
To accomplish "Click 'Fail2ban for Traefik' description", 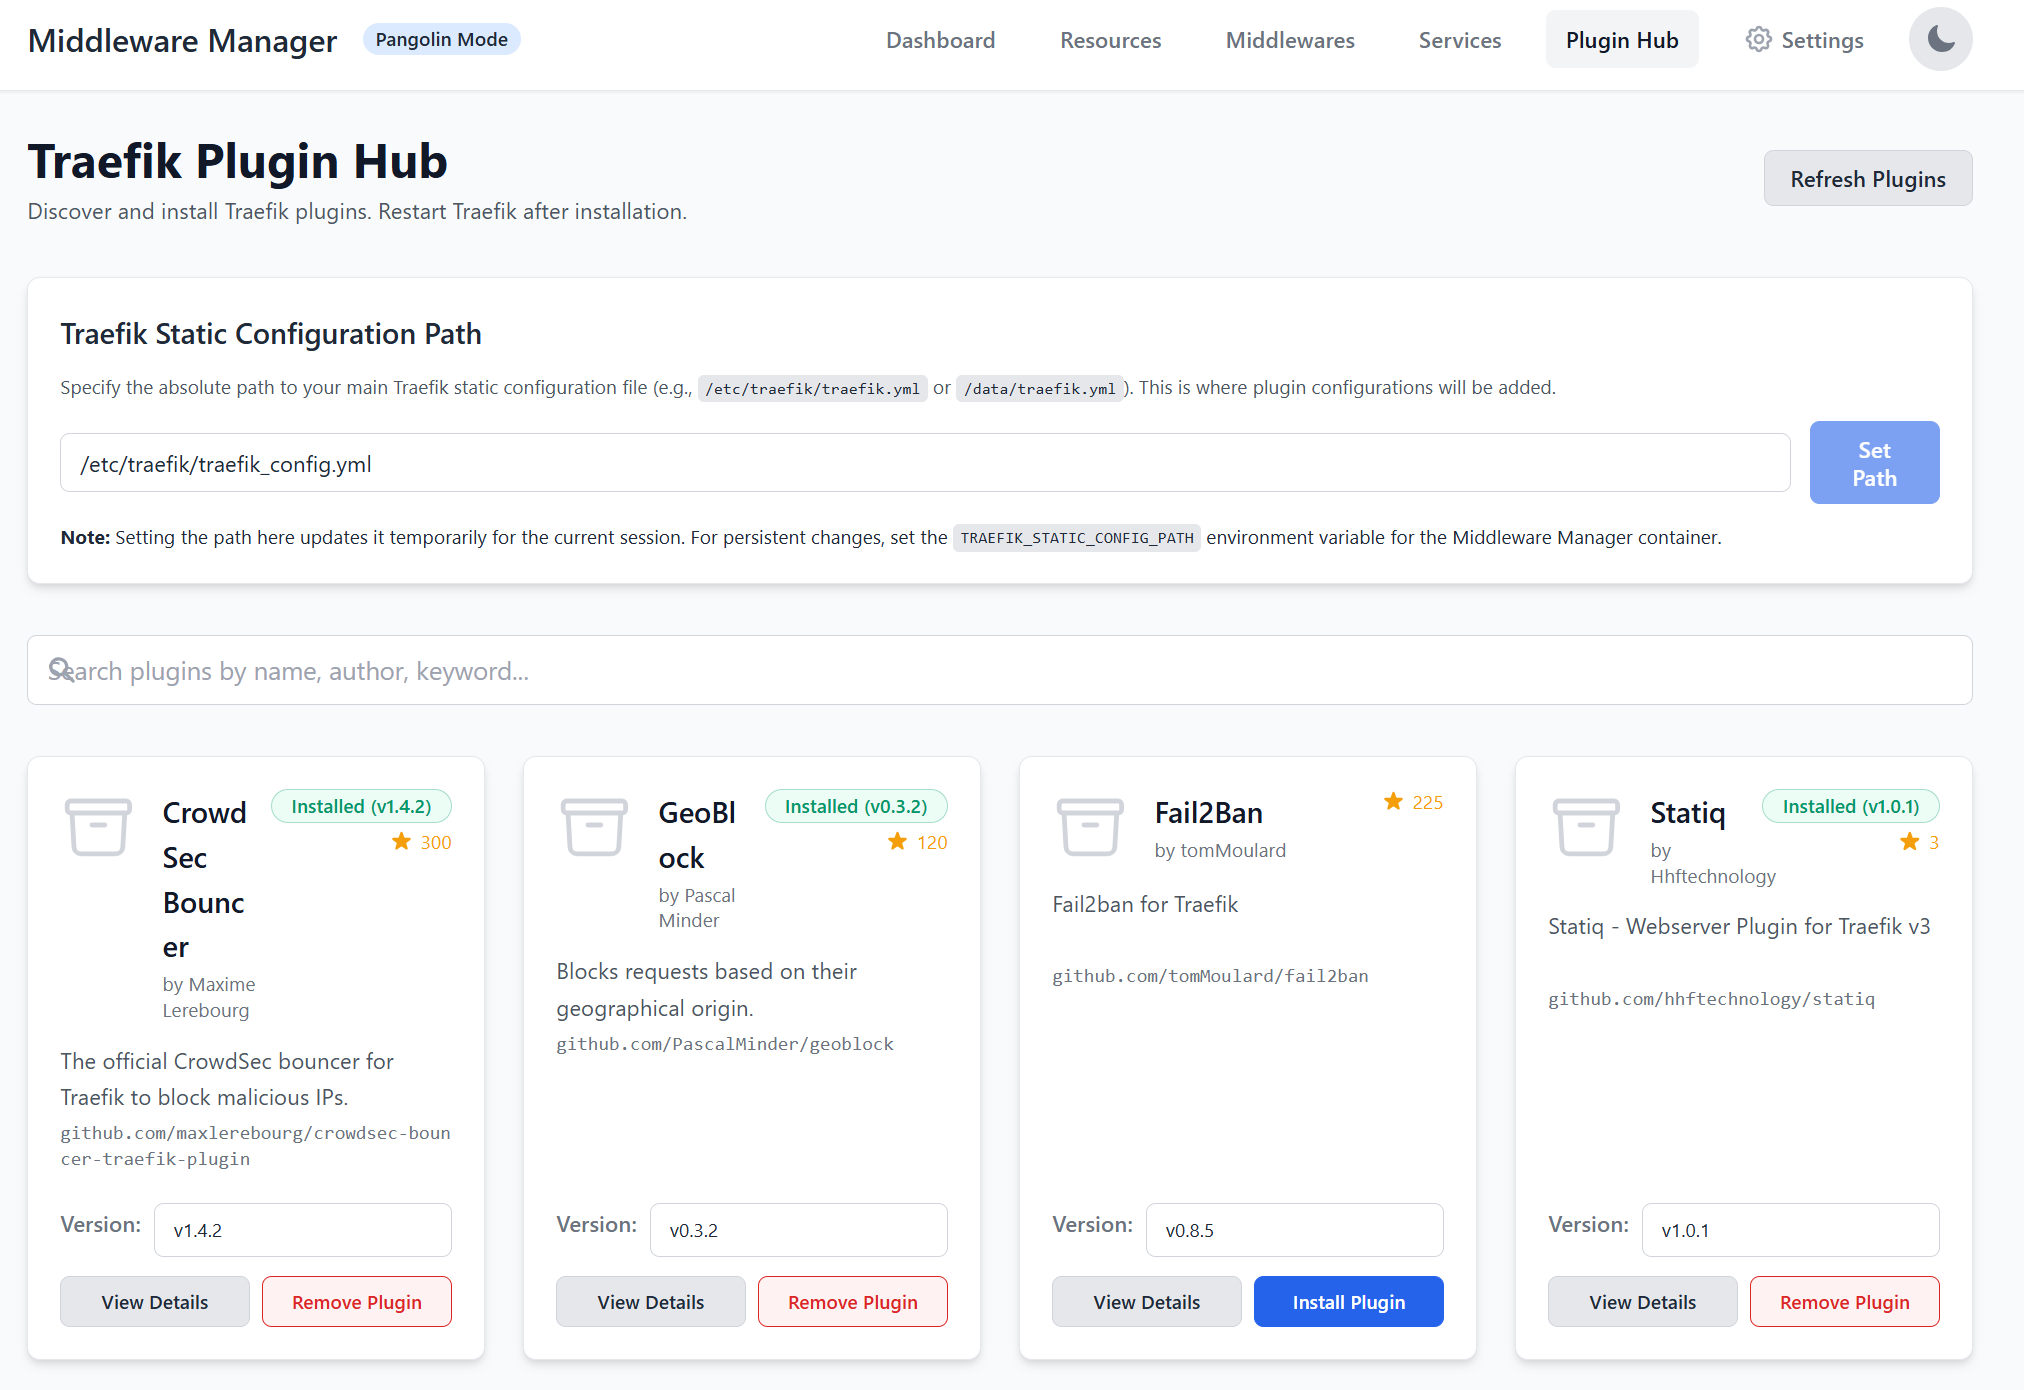I will click(1145, 904).
